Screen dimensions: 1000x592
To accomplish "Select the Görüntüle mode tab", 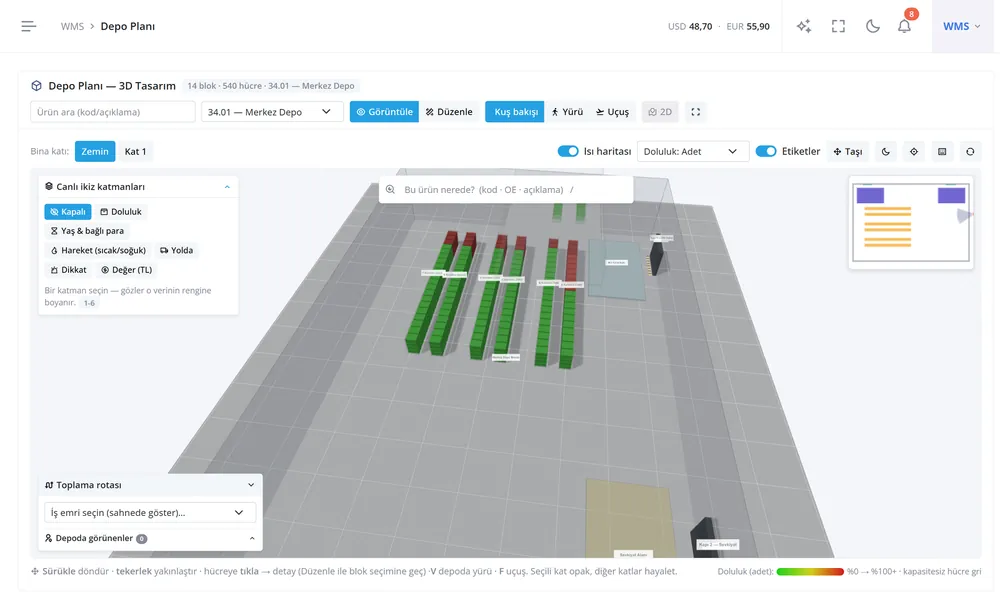I will tap(385, 112).
